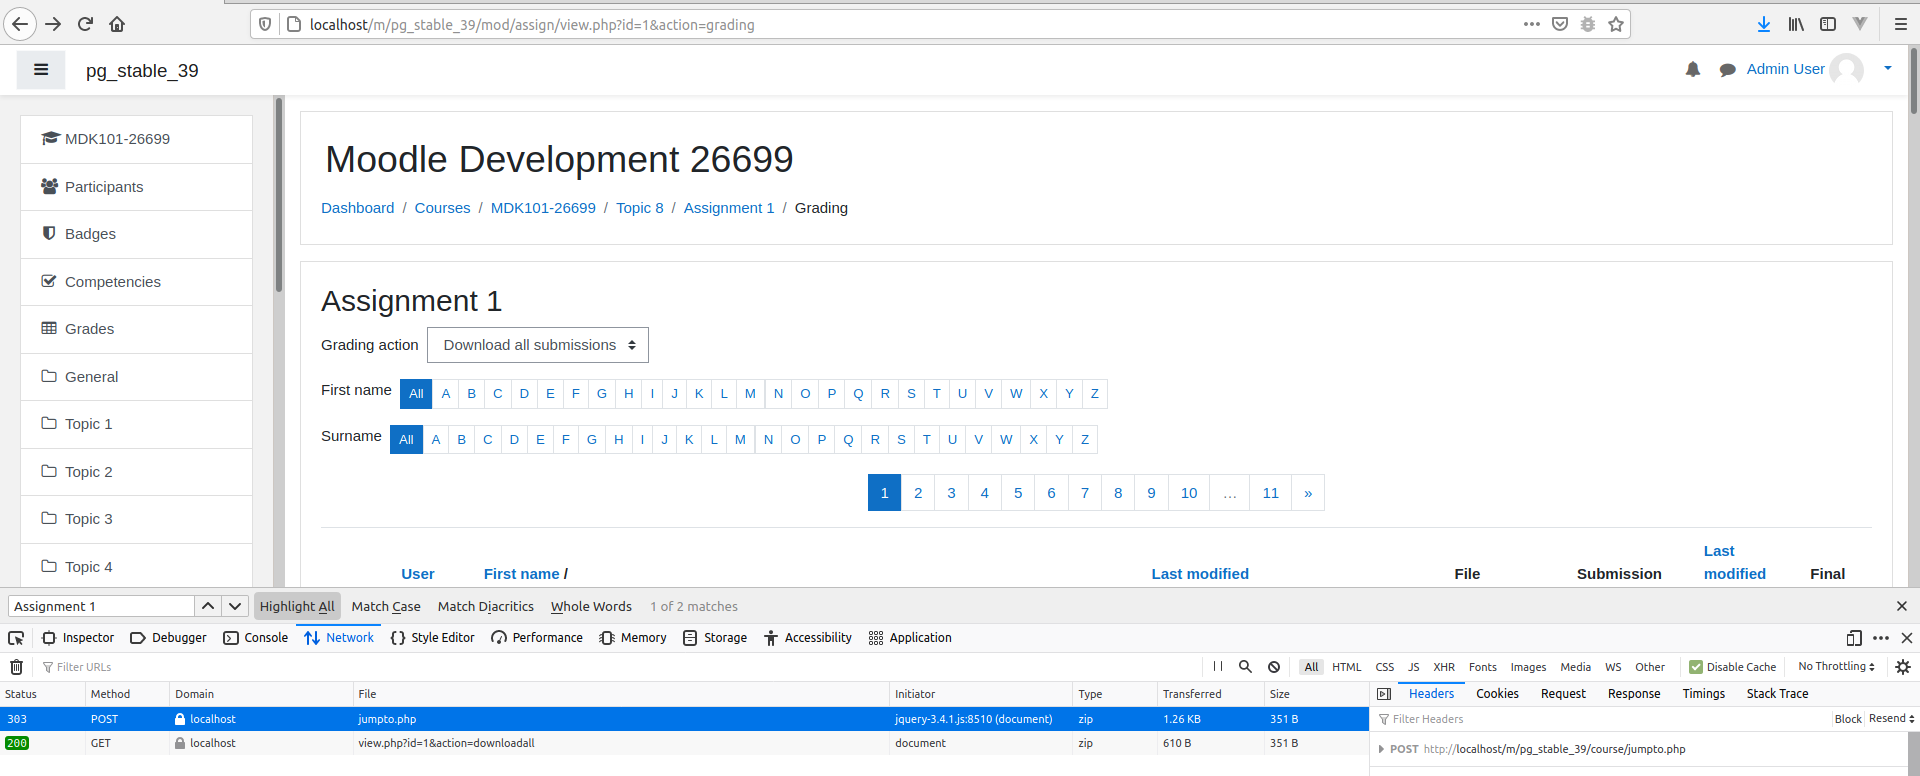Open the downloads arrow in the browser toolbar
The height and width of the screenshot is (776, 1920).
[x=1764, y=24]
